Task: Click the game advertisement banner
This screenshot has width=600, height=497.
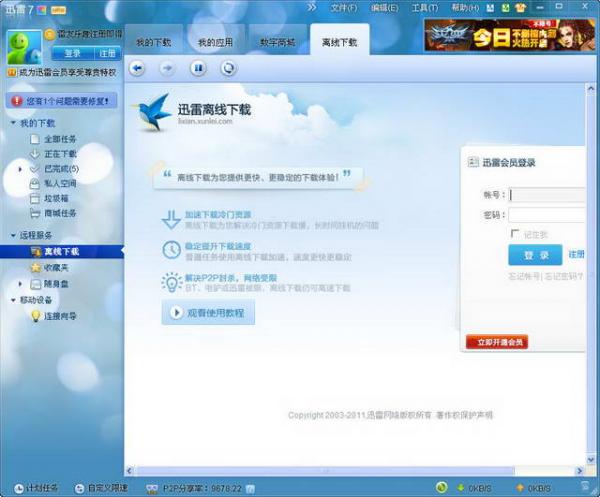Action: (x=510, y=35)
